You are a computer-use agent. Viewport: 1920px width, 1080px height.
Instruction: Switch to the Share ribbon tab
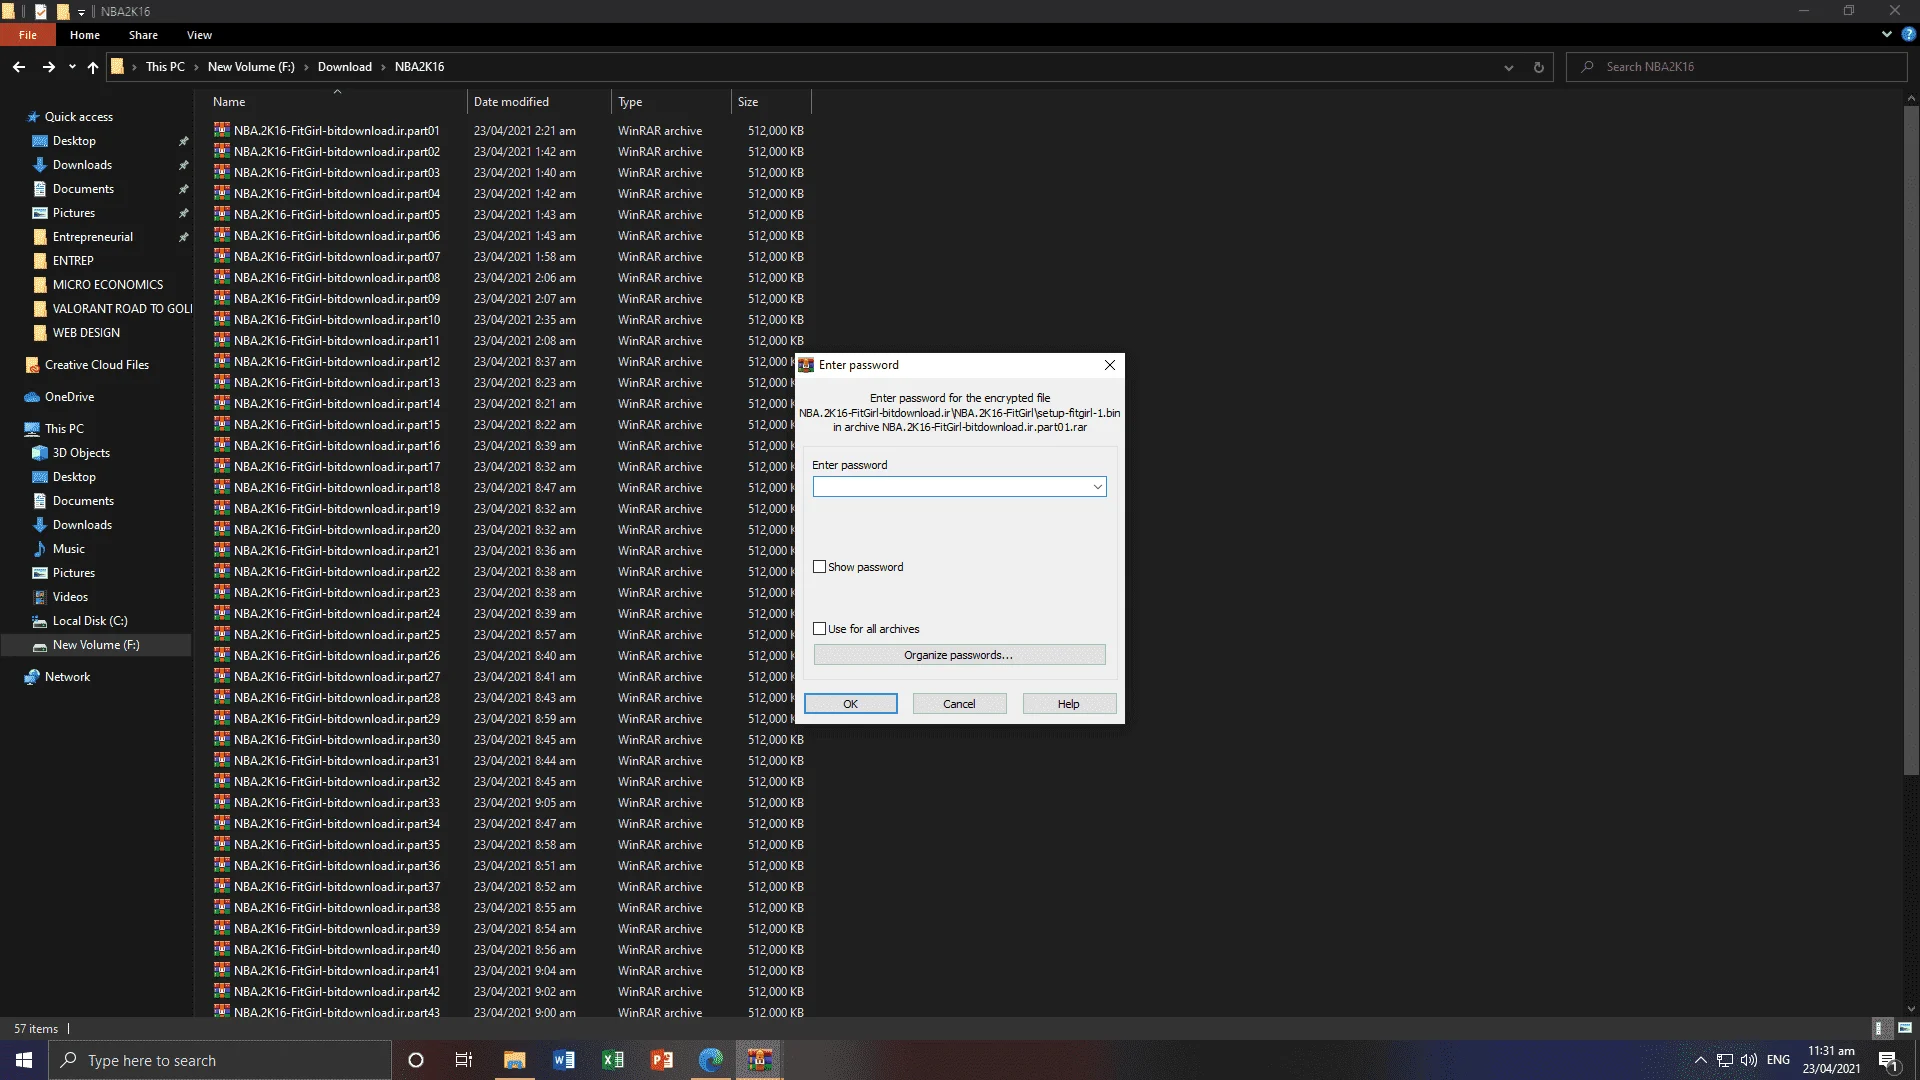tap(143, 35)
